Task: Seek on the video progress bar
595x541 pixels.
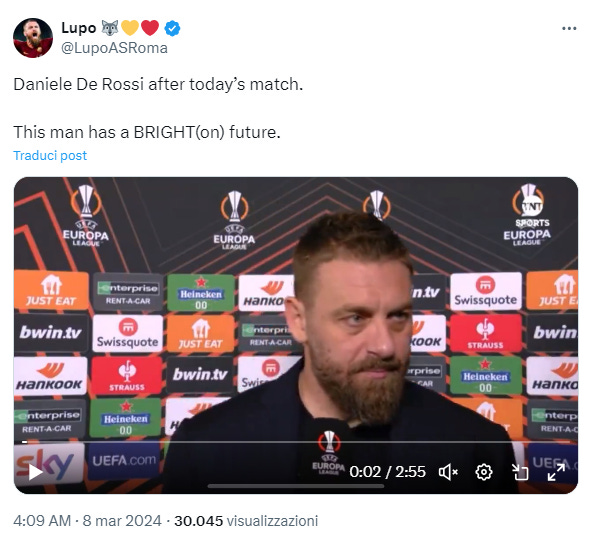Action: (x=296, y=442)
